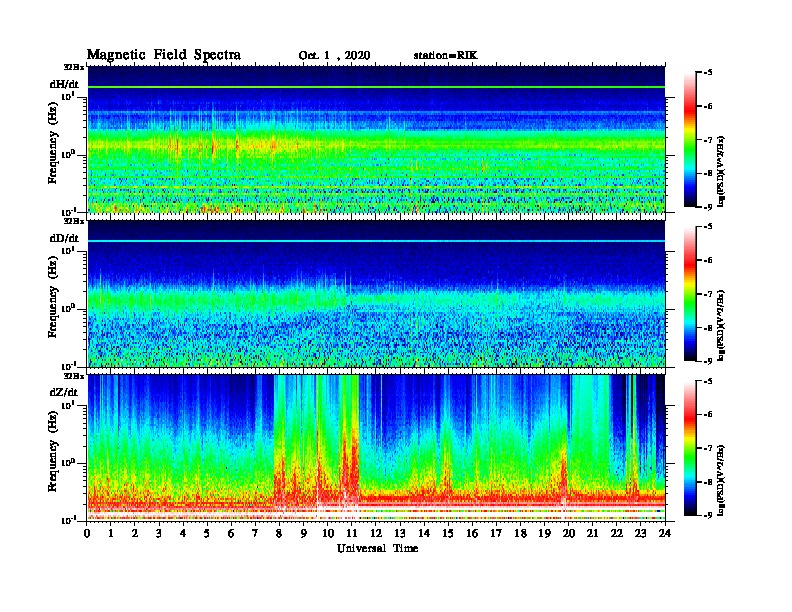792x612 pixels.
Task: Click the cyan horizontal line in dD/dt plot
Action: pyautogui.click(x=376, y=241)
